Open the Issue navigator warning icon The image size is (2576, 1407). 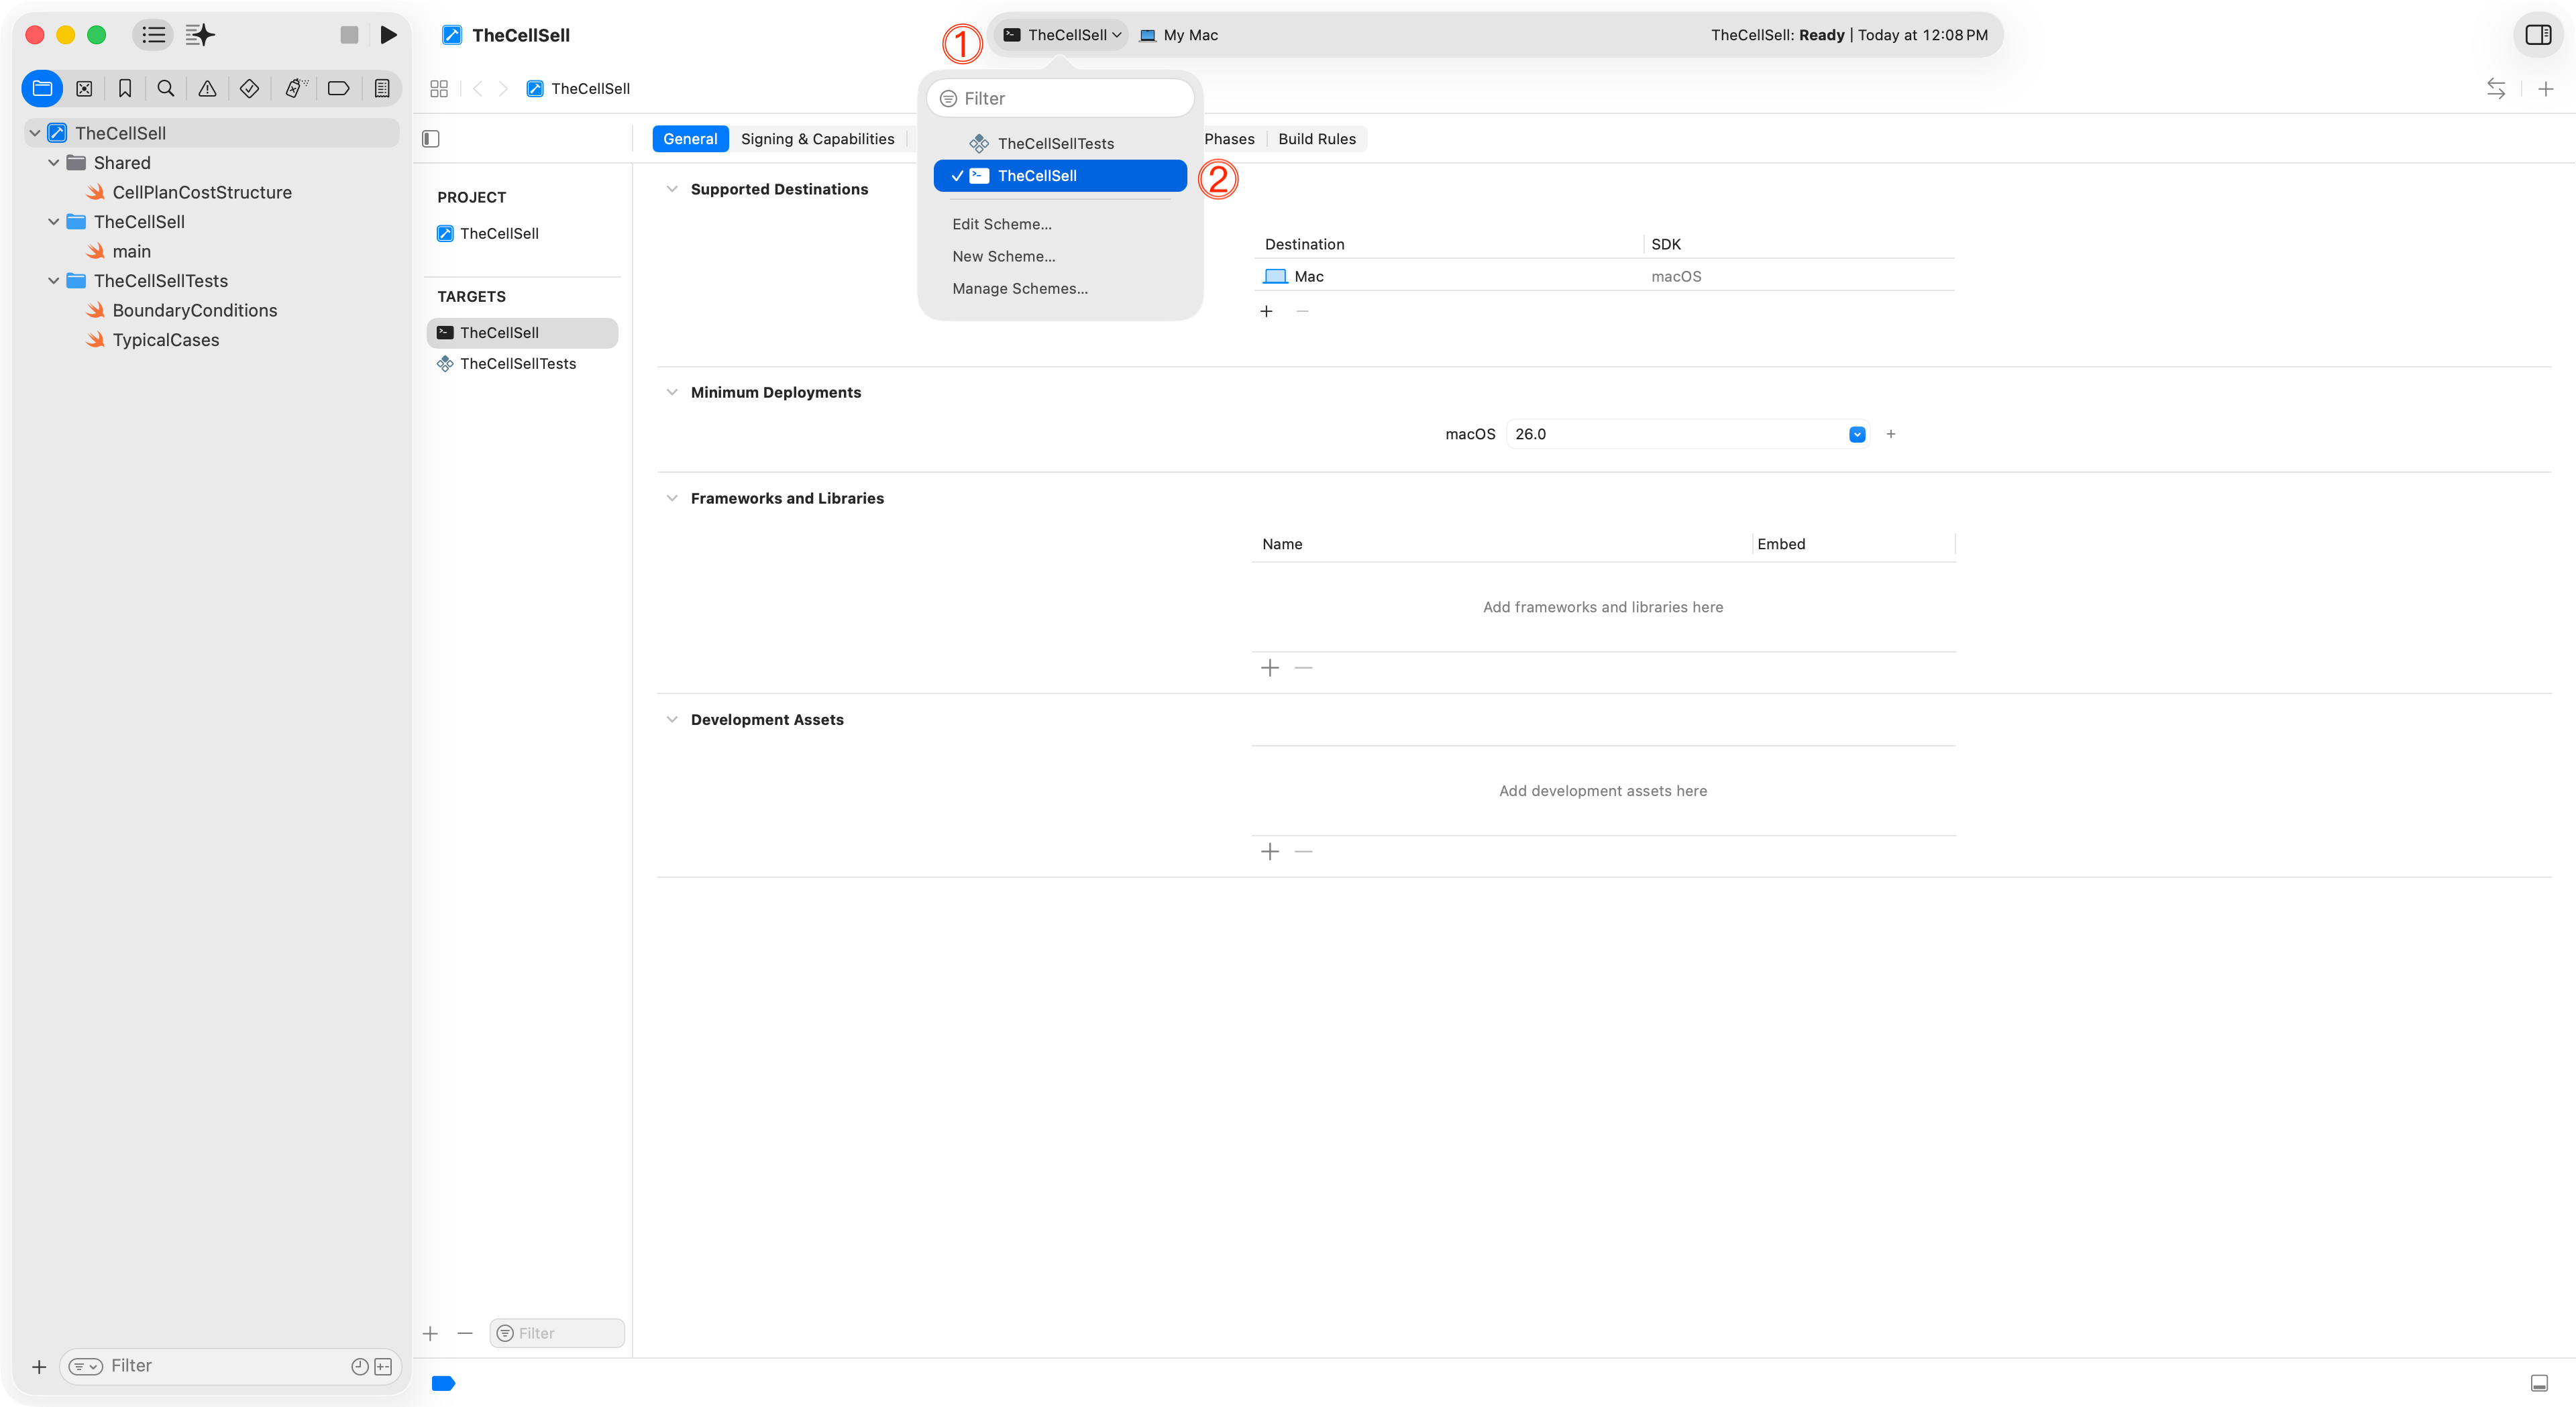[207, 89]
